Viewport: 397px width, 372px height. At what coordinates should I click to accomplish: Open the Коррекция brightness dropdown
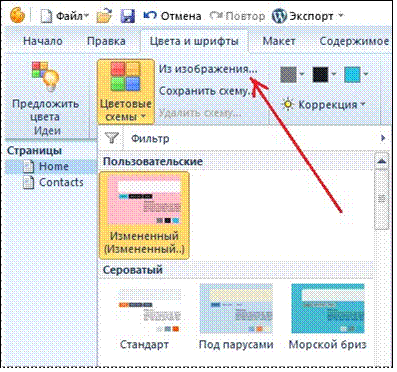(x=323, y=104)
